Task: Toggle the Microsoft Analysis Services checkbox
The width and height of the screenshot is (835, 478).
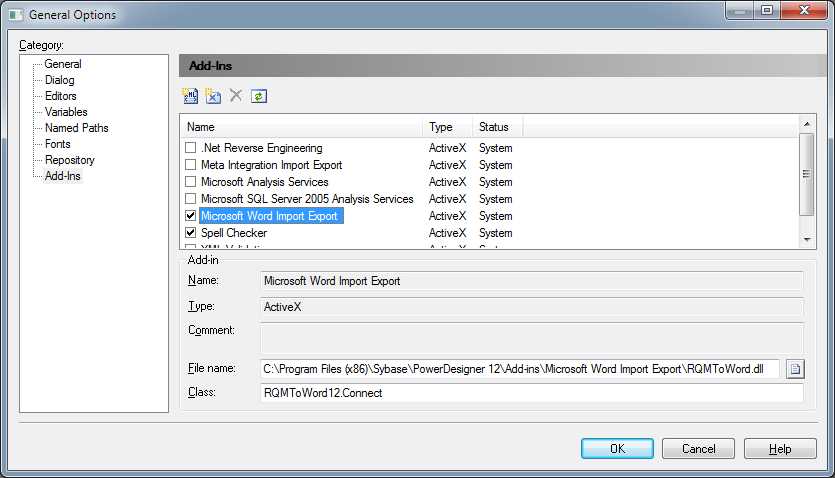Action: pyautogui.click(x=191, y=182)
